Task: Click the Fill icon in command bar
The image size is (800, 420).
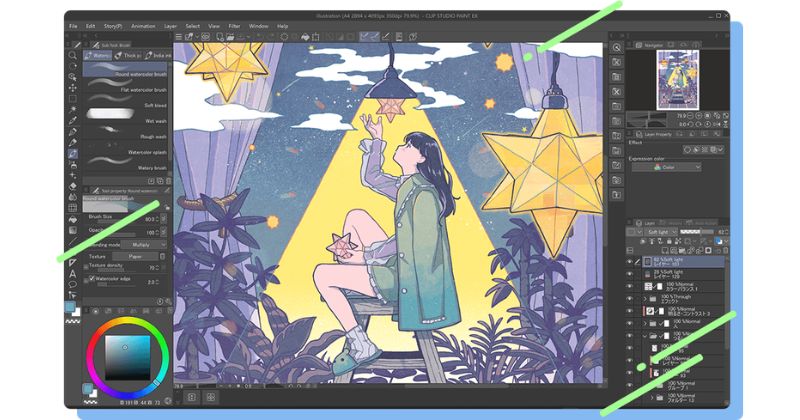Action: (305, 37)
